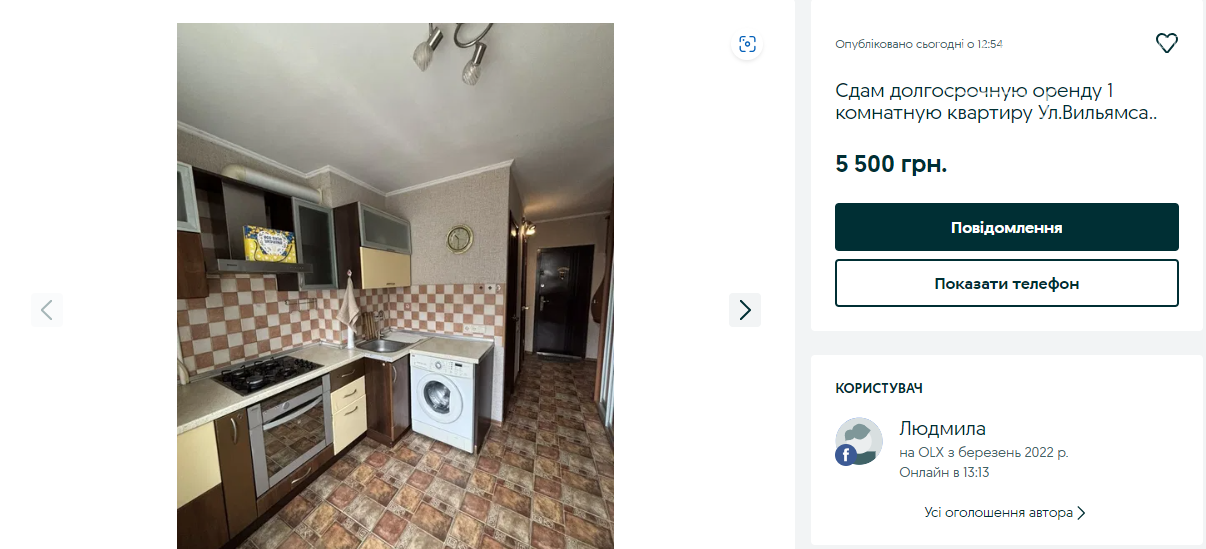Go to the next listing photo
Screen dimensions: 1206x549
745,310
